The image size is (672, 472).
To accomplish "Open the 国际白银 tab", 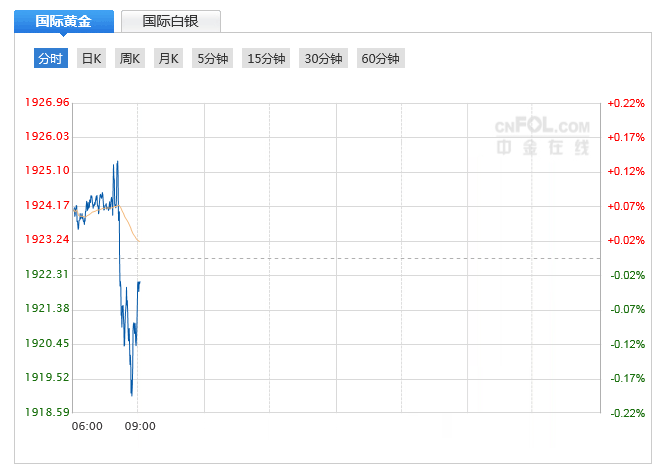I will point(170,20).
